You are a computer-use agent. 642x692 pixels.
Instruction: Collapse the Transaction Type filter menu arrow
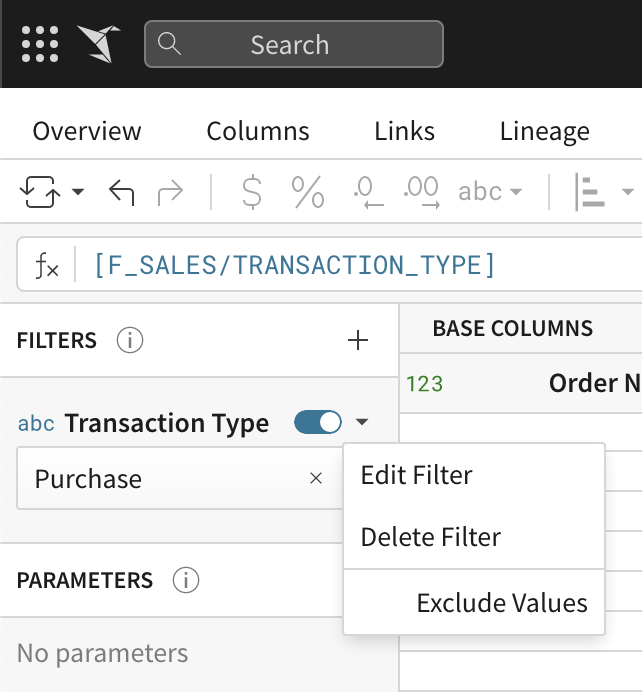(362, 422)
